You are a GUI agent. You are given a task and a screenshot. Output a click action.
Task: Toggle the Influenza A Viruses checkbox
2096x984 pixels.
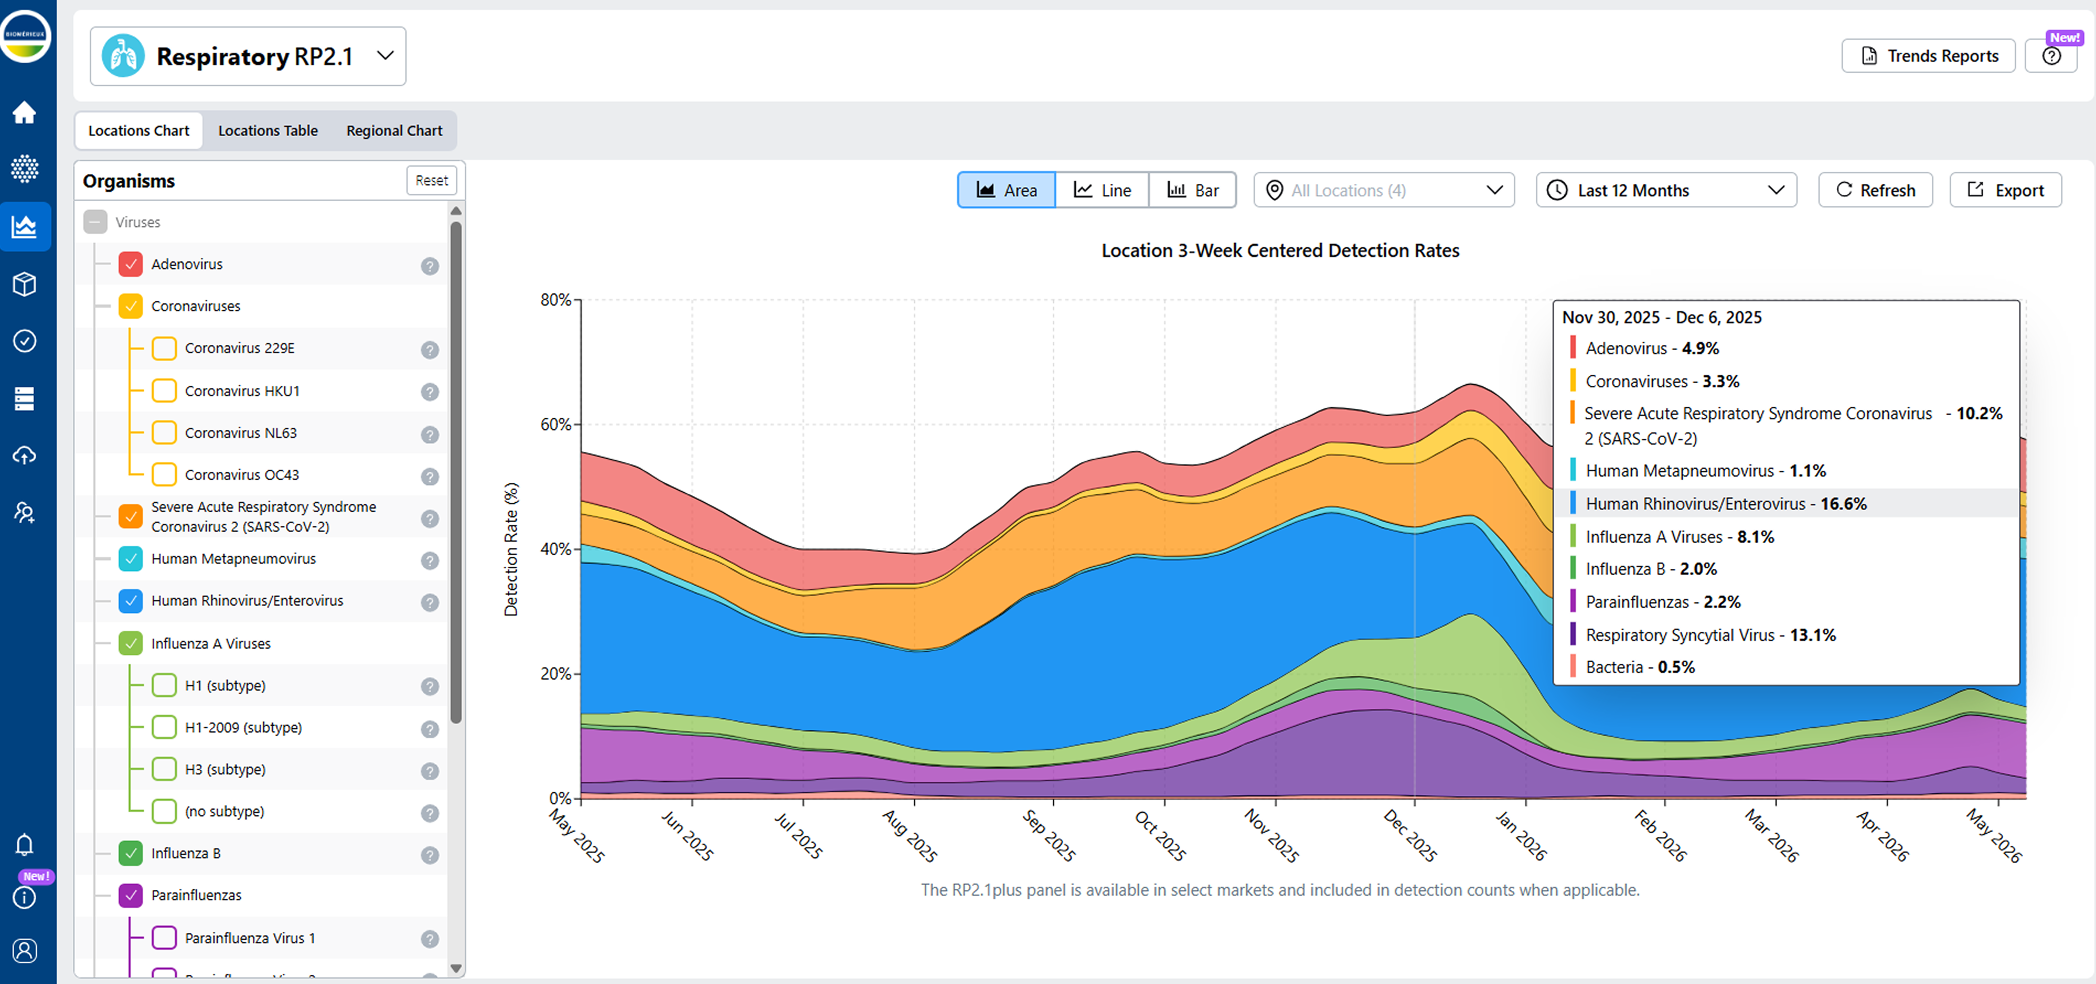point(131,643)
